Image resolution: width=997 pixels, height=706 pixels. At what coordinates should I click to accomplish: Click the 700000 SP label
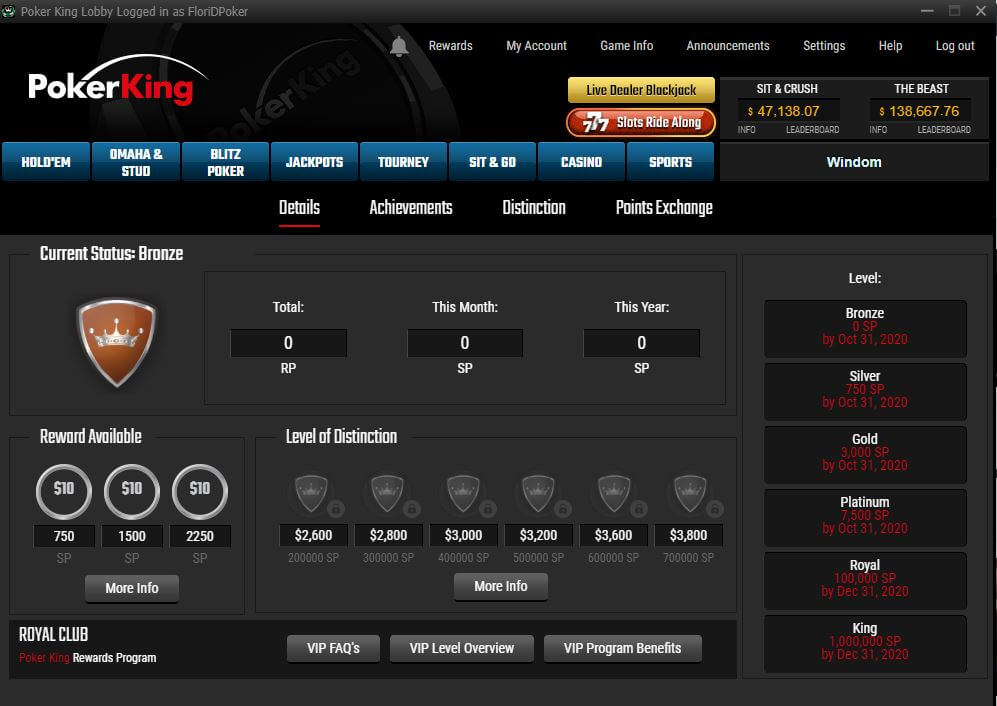point(689,558)
